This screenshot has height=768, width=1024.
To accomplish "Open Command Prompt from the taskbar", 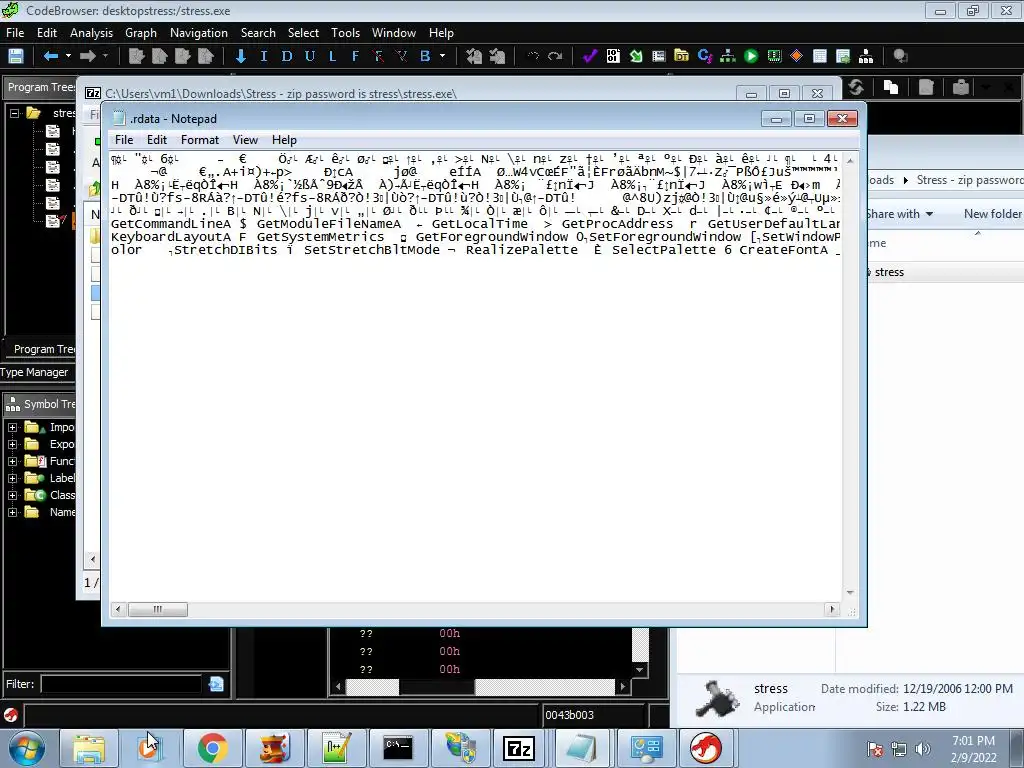I will (x=398, y=748).
